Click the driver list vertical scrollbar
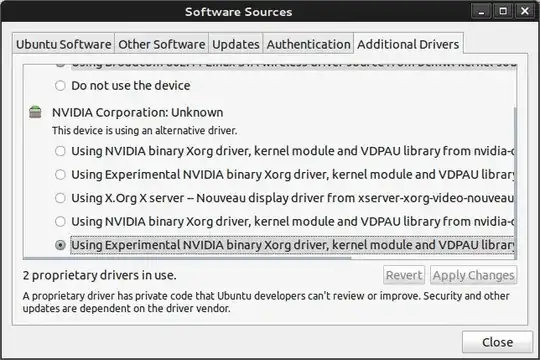540x360 pixels. (515, 183)
